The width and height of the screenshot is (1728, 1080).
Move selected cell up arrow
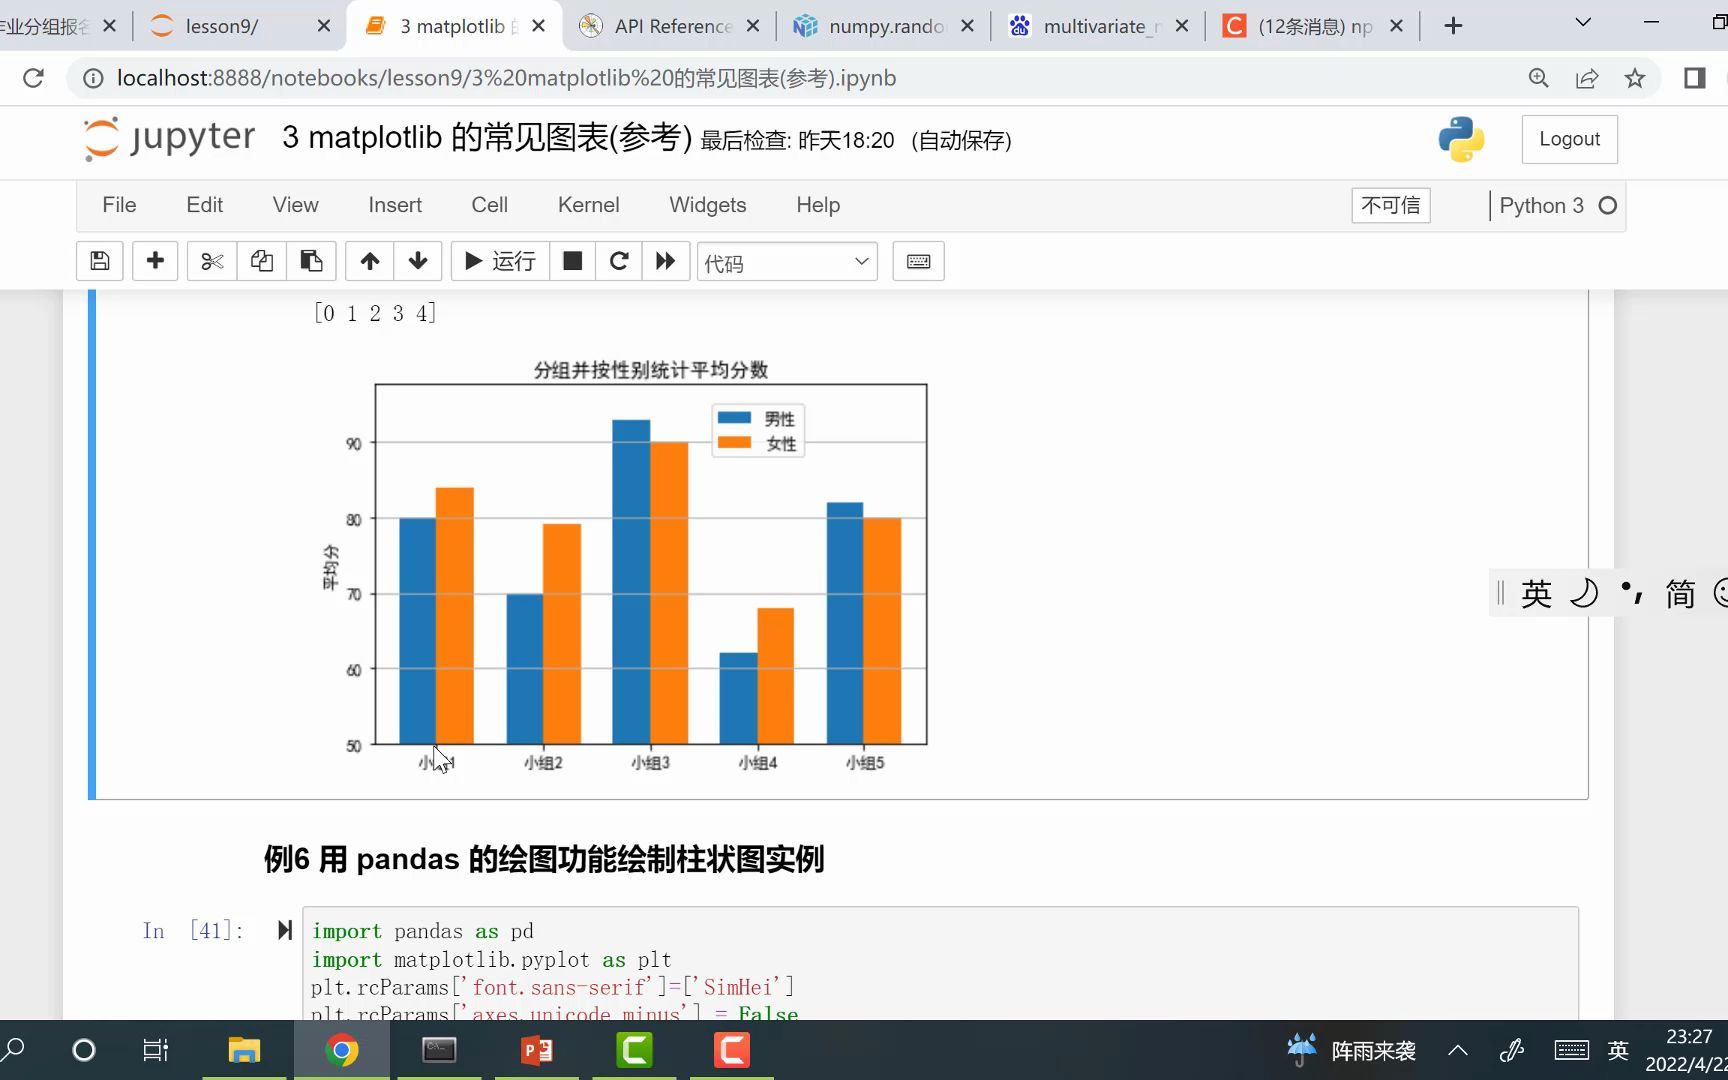370,261
